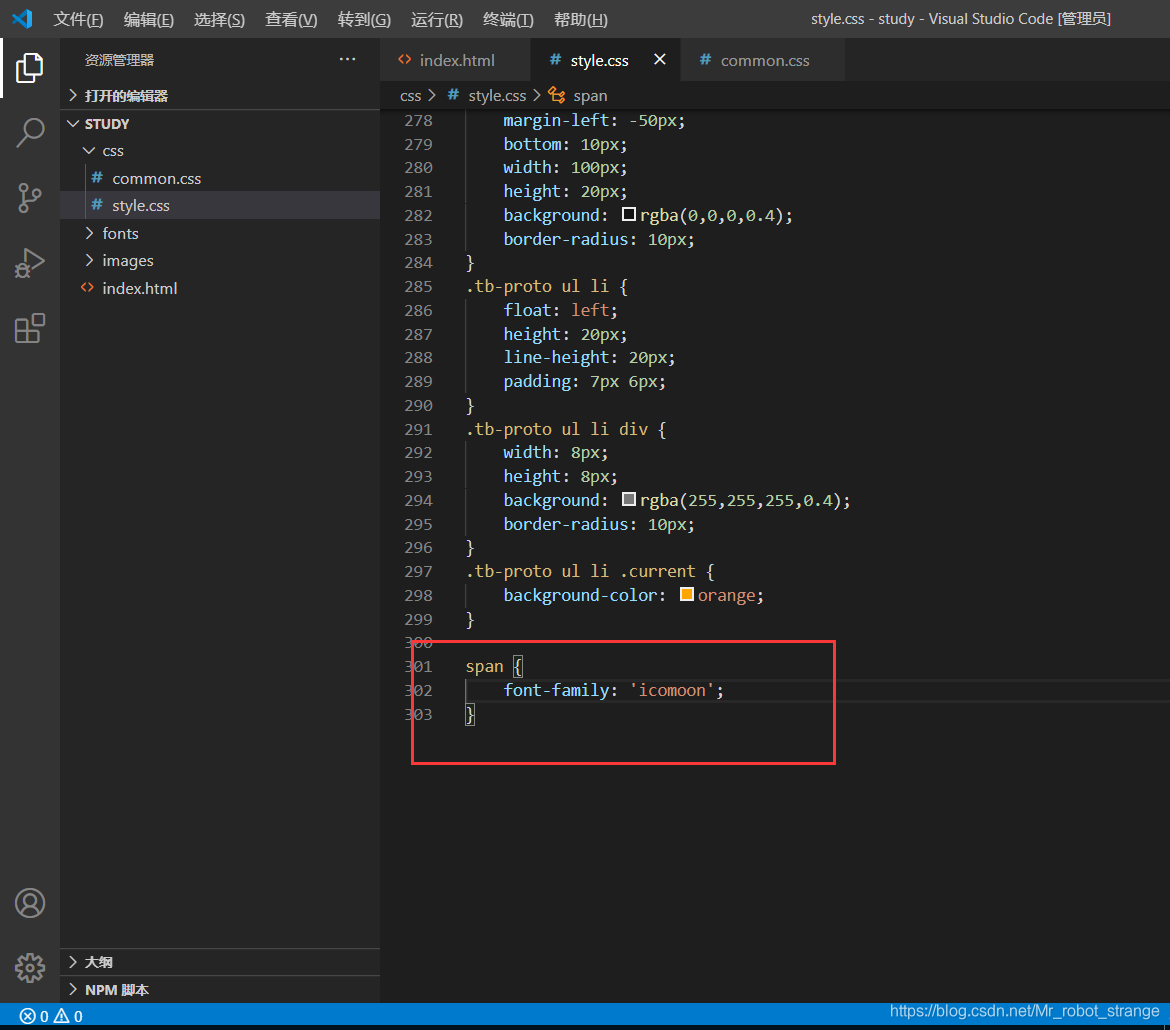Open Run and Debug view icon
Screen dimensions: 1170x1030
[30, 263]
